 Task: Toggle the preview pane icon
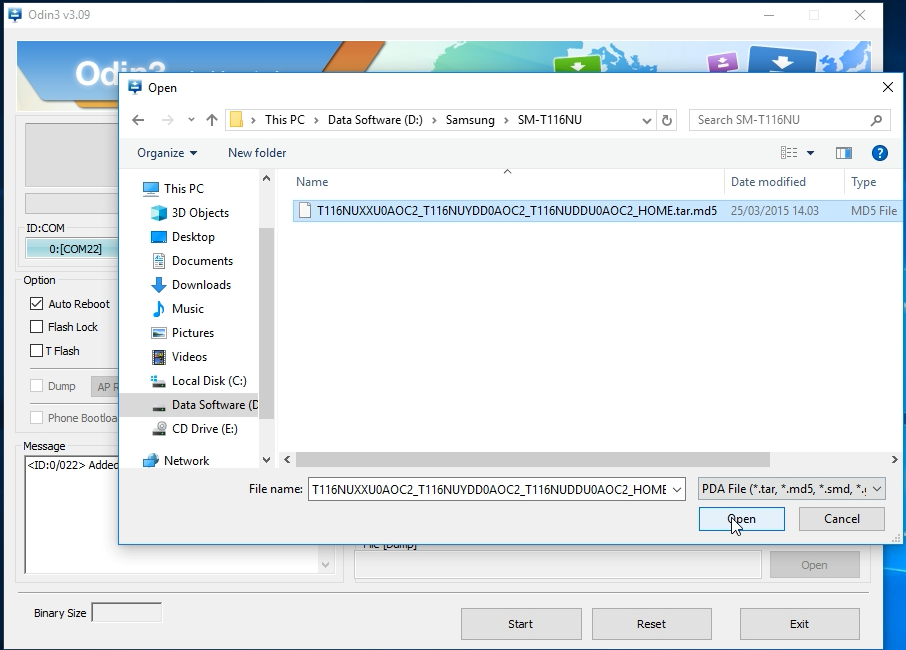point(844,153)
